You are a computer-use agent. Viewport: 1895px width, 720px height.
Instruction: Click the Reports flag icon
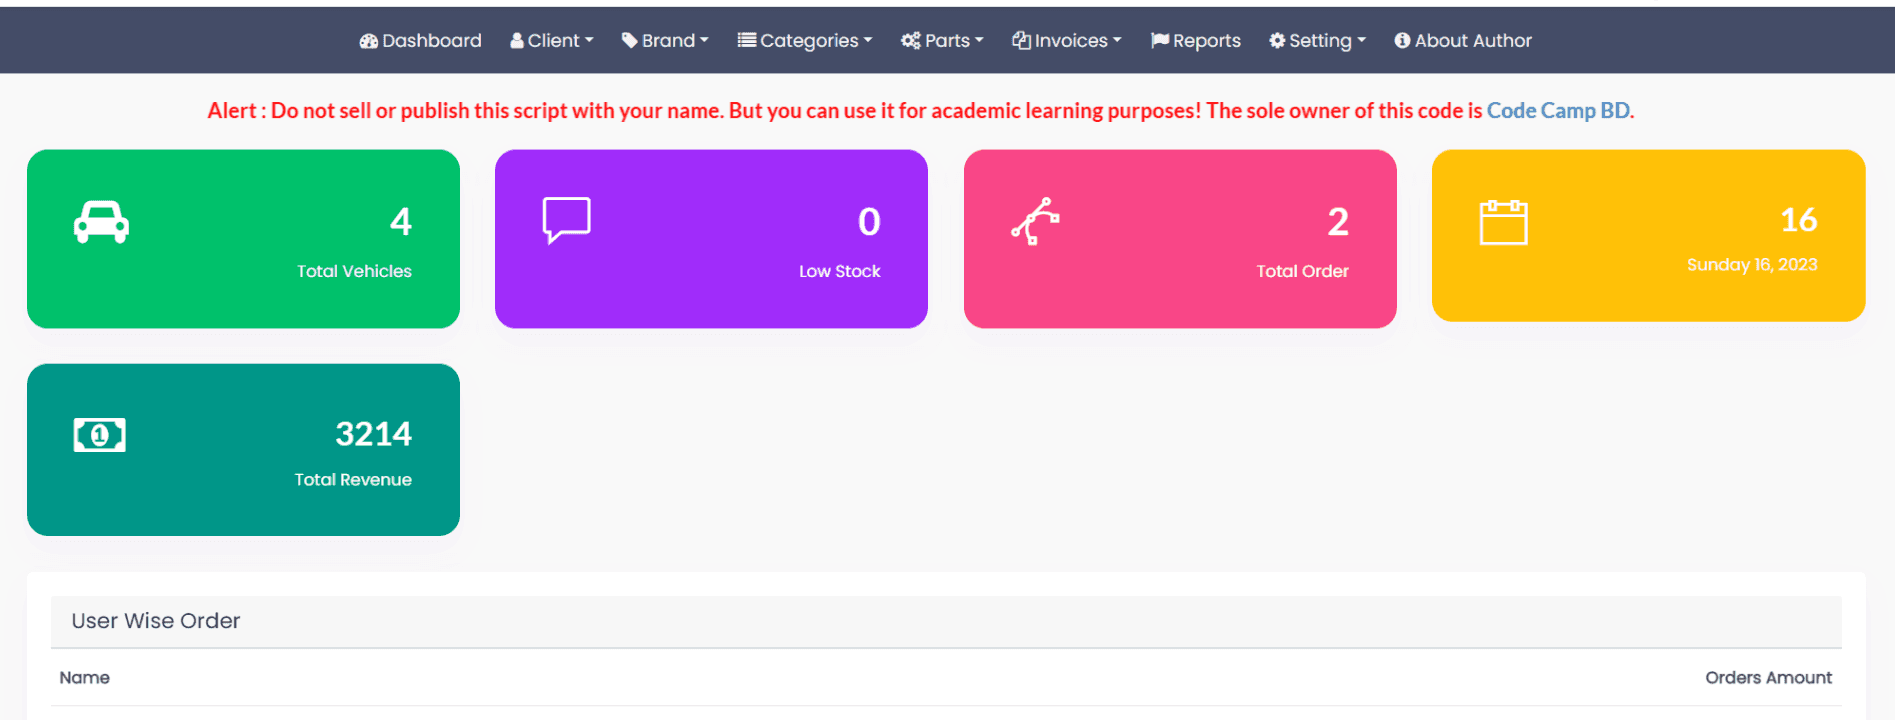click(x=1159, y=41)
